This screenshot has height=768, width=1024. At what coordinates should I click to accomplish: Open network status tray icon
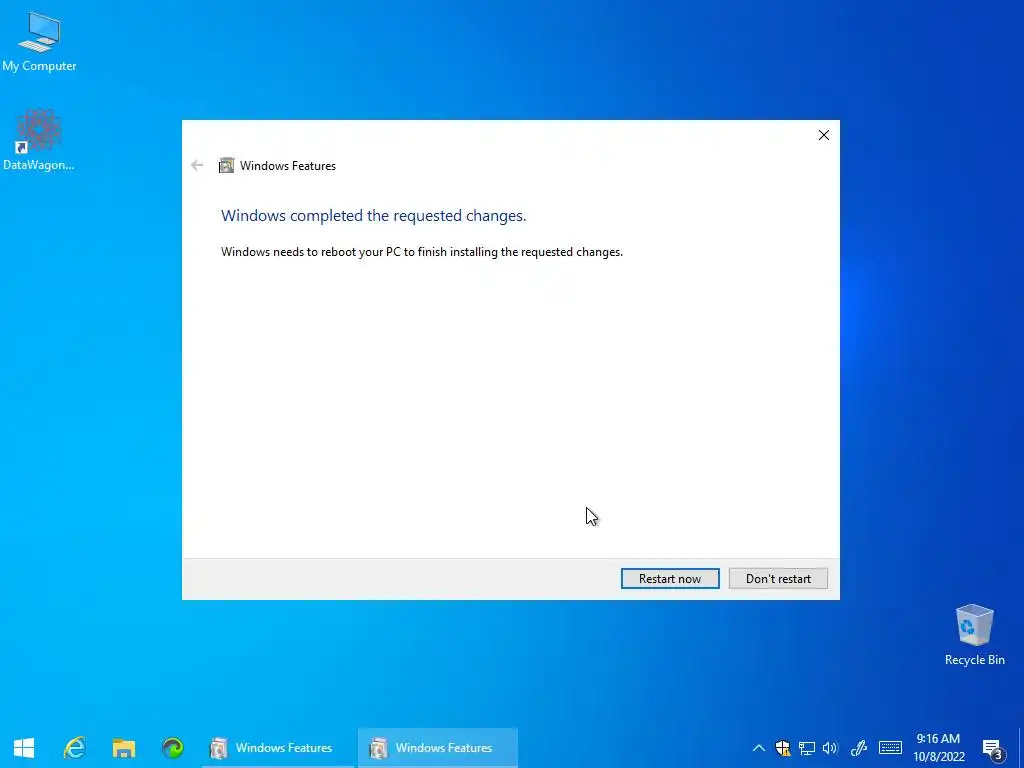(807, 748)
